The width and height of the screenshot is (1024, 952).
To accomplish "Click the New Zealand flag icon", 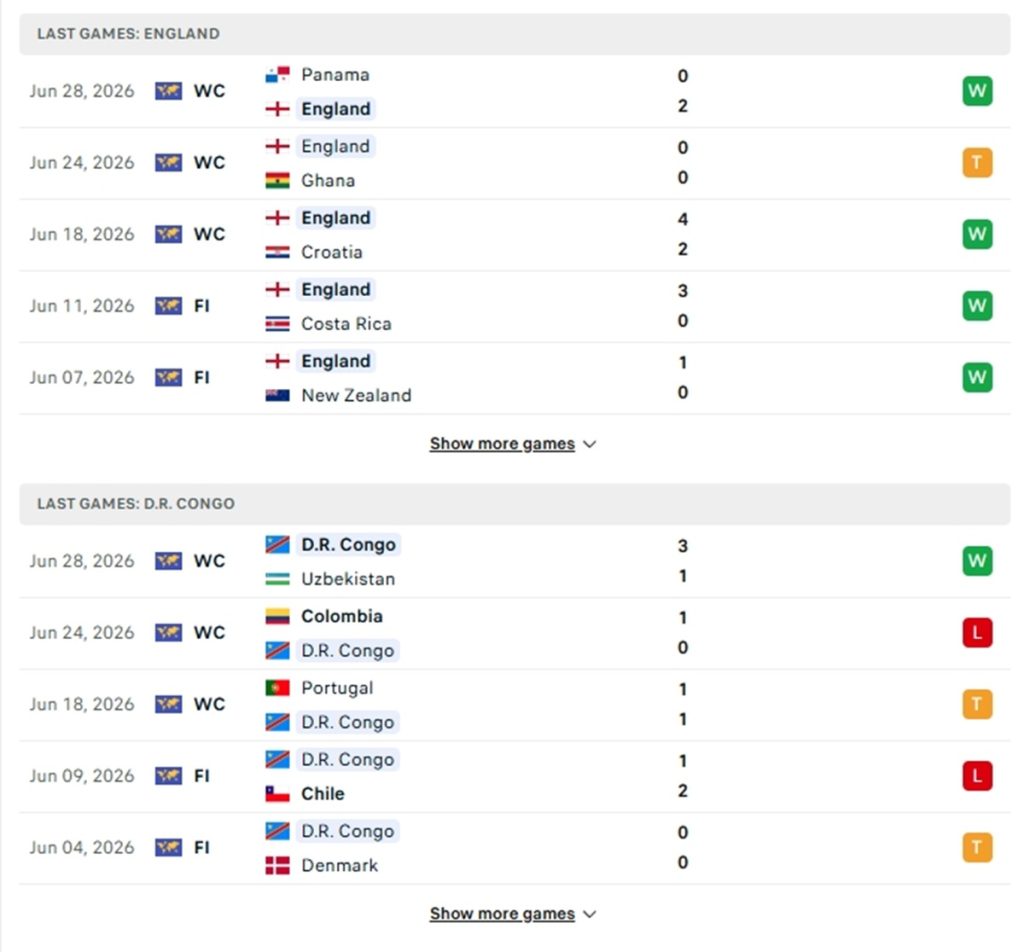I will point(278,395).
